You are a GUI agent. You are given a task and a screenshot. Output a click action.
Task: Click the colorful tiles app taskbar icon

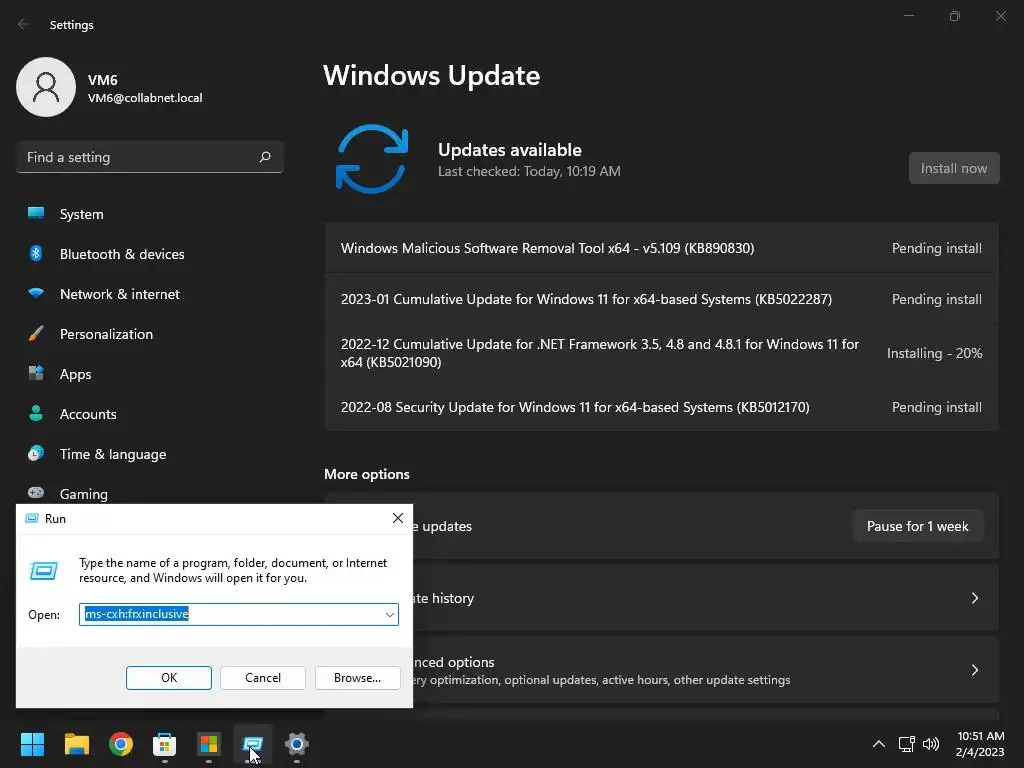[208, 744]
